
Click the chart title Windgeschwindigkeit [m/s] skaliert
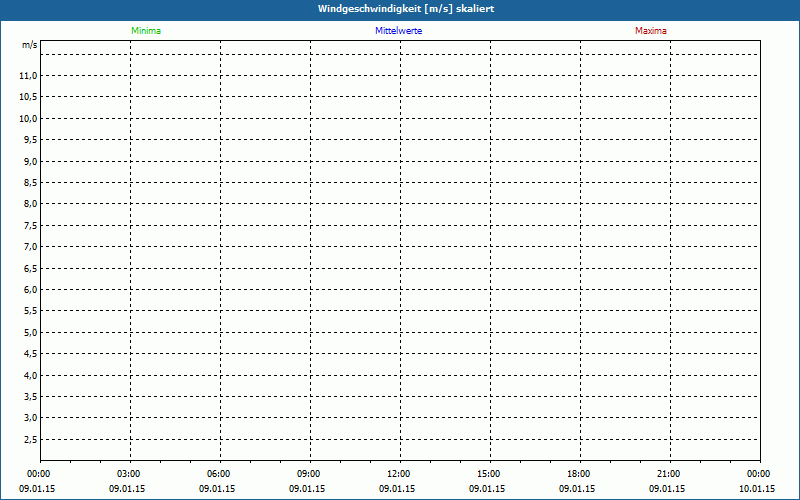pyautogui.click(x=406, y=9)
